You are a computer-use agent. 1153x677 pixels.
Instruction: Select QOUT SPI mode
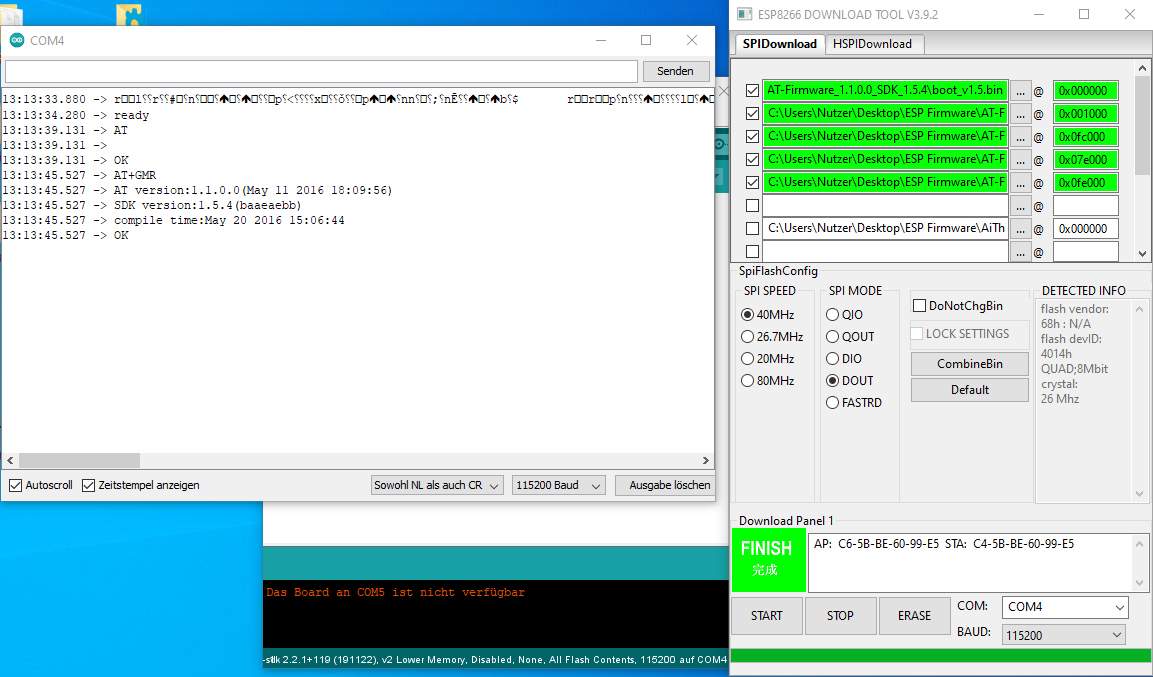click(x=832, y=337)
